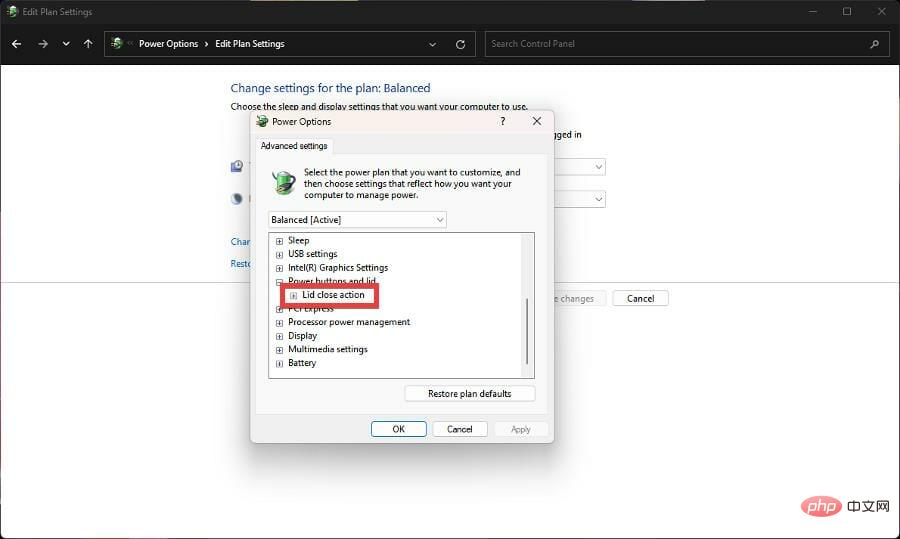
Task: Select Processor power management item
Action: pos(349,322)
